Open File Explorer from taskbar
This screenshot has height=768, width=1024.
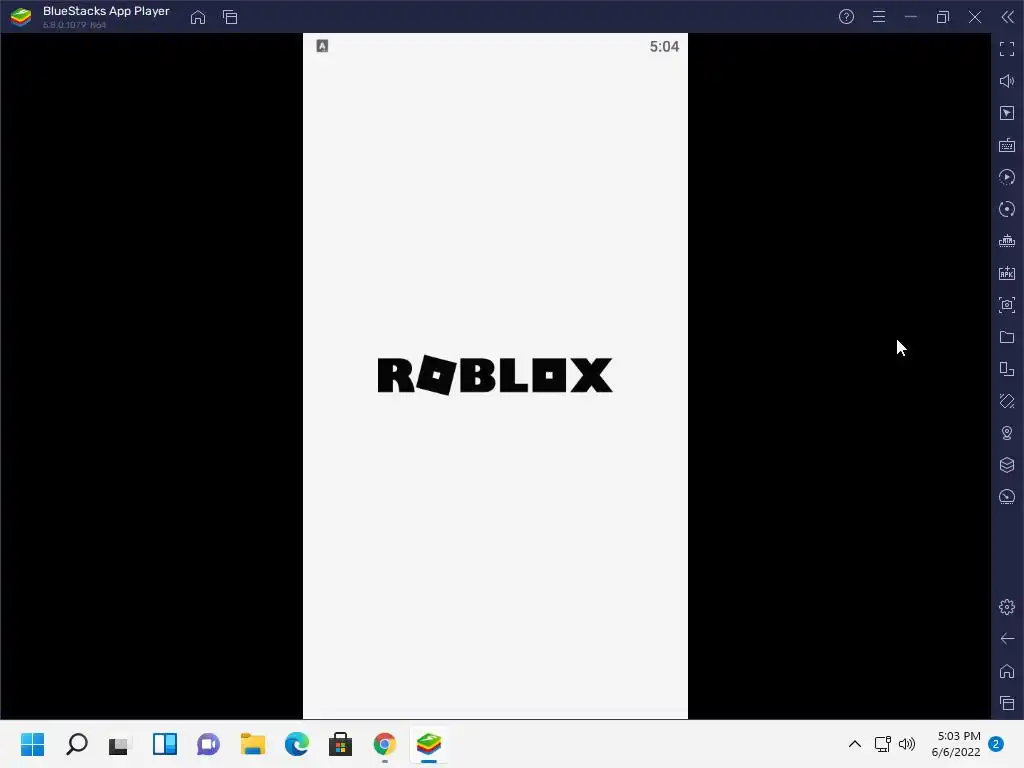point(253,744)
